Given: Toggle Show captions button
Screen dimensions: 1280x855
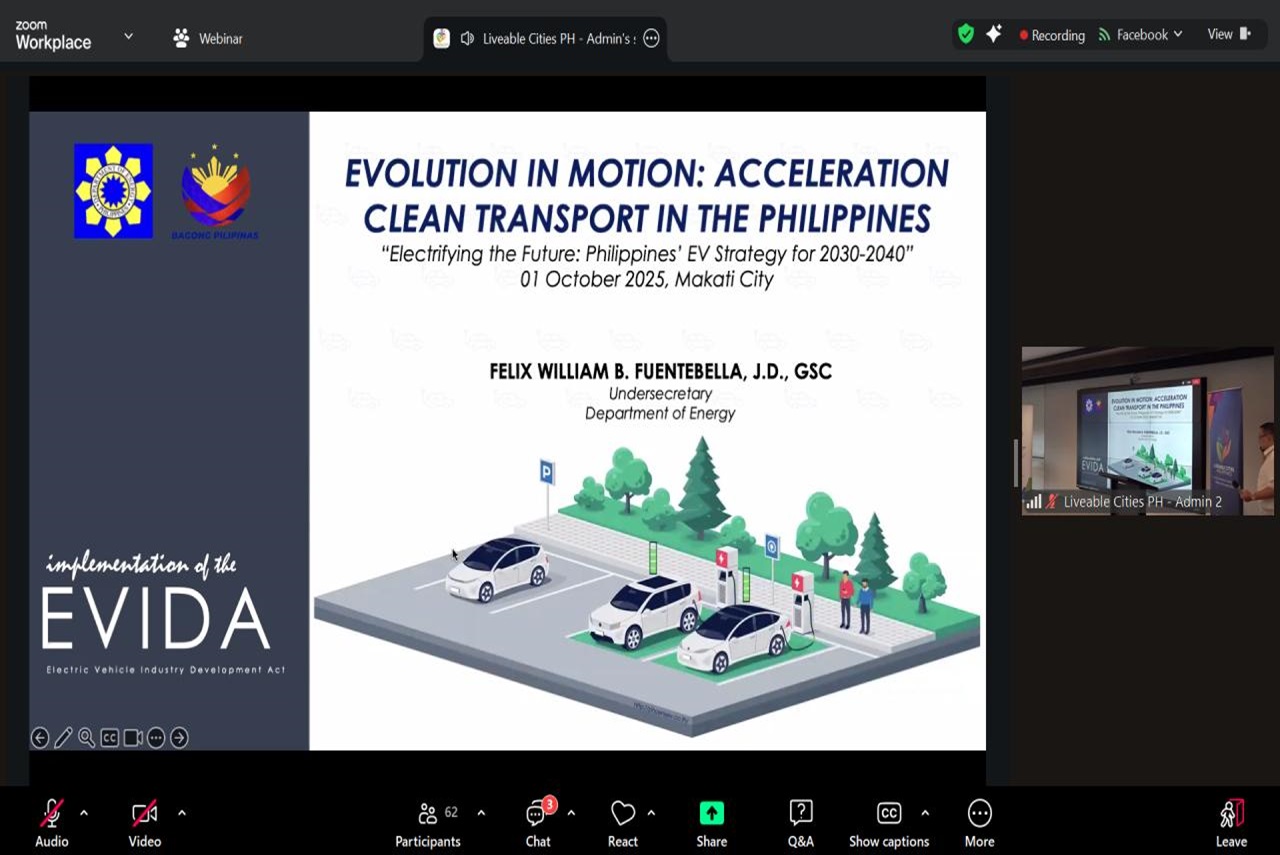Looking at the screenshot, I should [888, 824].
